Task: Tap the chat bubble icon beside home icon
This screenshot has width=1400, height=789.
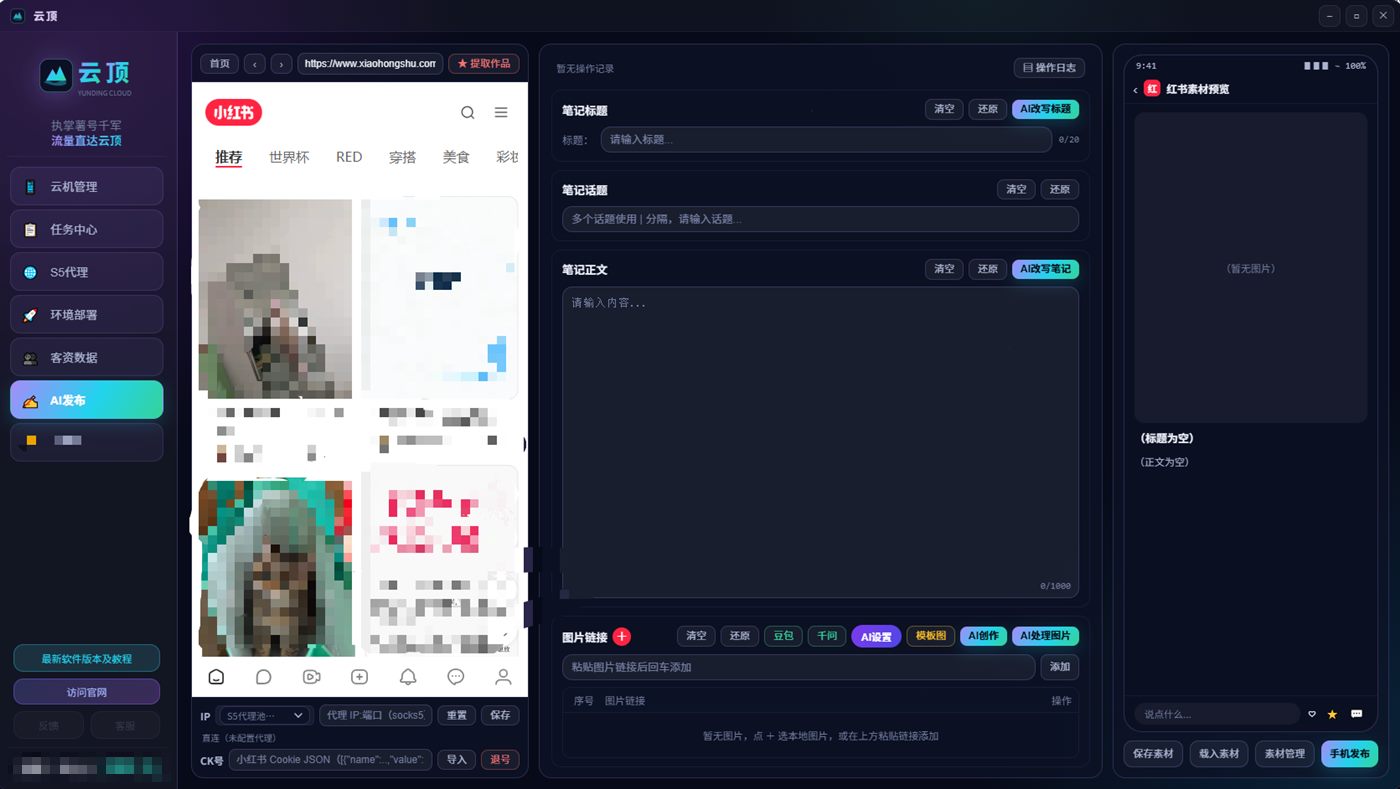Action: 264,677
